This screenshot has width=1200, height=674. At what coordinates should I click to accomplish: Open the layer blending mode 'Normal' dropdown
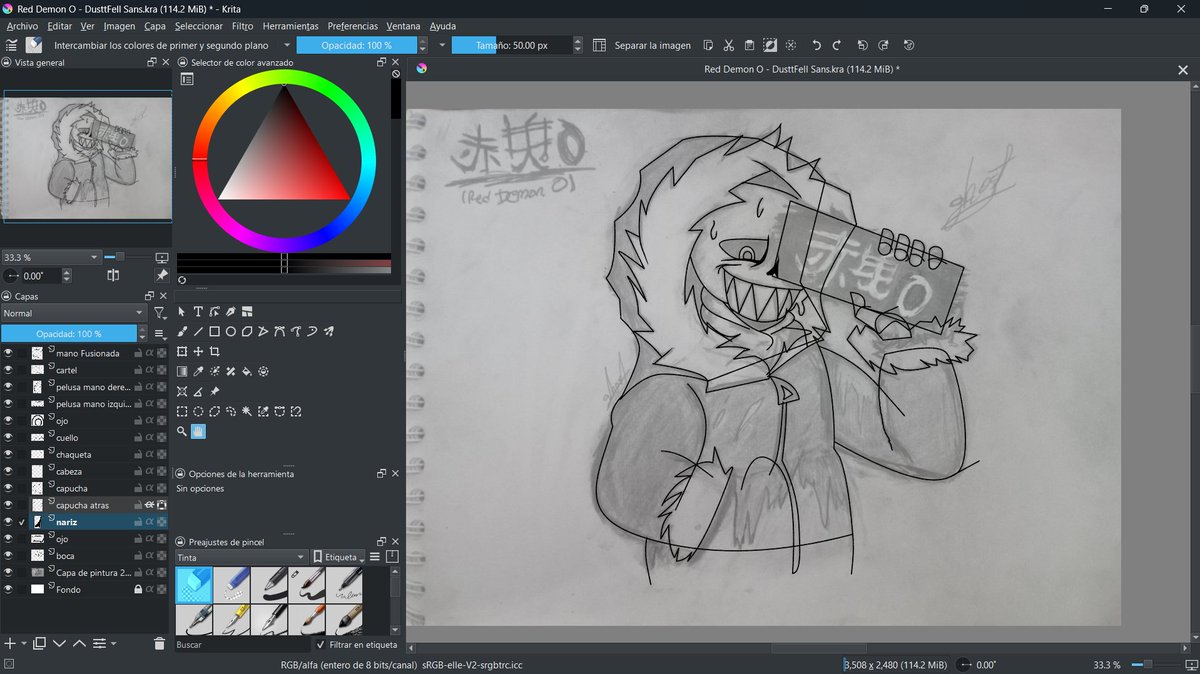[x=74, y=313]
